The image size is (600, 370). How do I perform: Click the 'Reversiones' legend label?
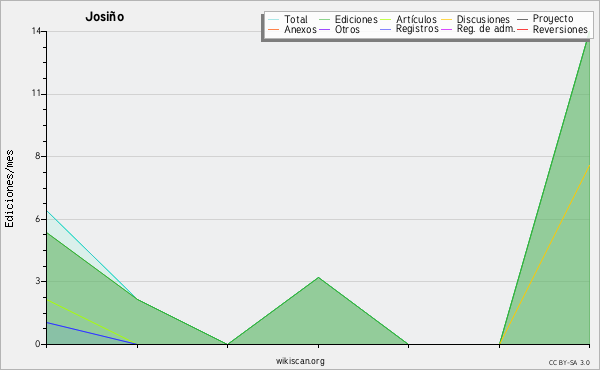[560, 29]
